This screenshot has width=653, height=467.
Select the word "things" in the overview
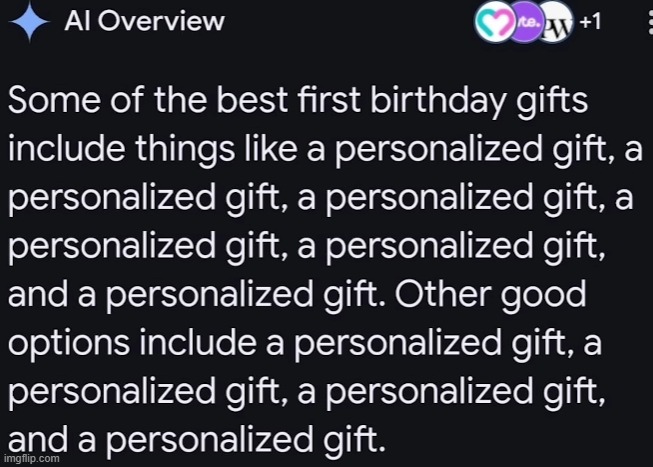184,152
